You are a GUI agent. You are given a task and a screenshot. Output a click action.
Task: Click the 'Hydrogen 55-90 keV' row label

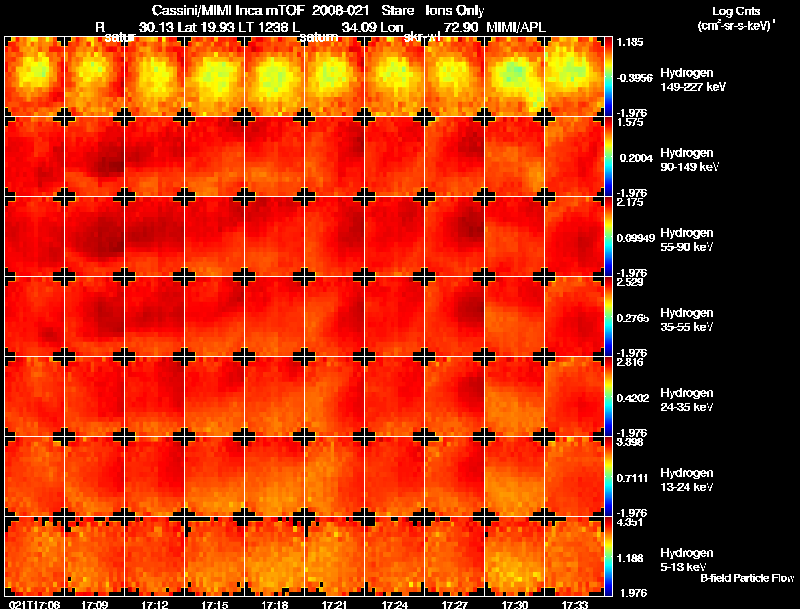(x=687, y=240)
